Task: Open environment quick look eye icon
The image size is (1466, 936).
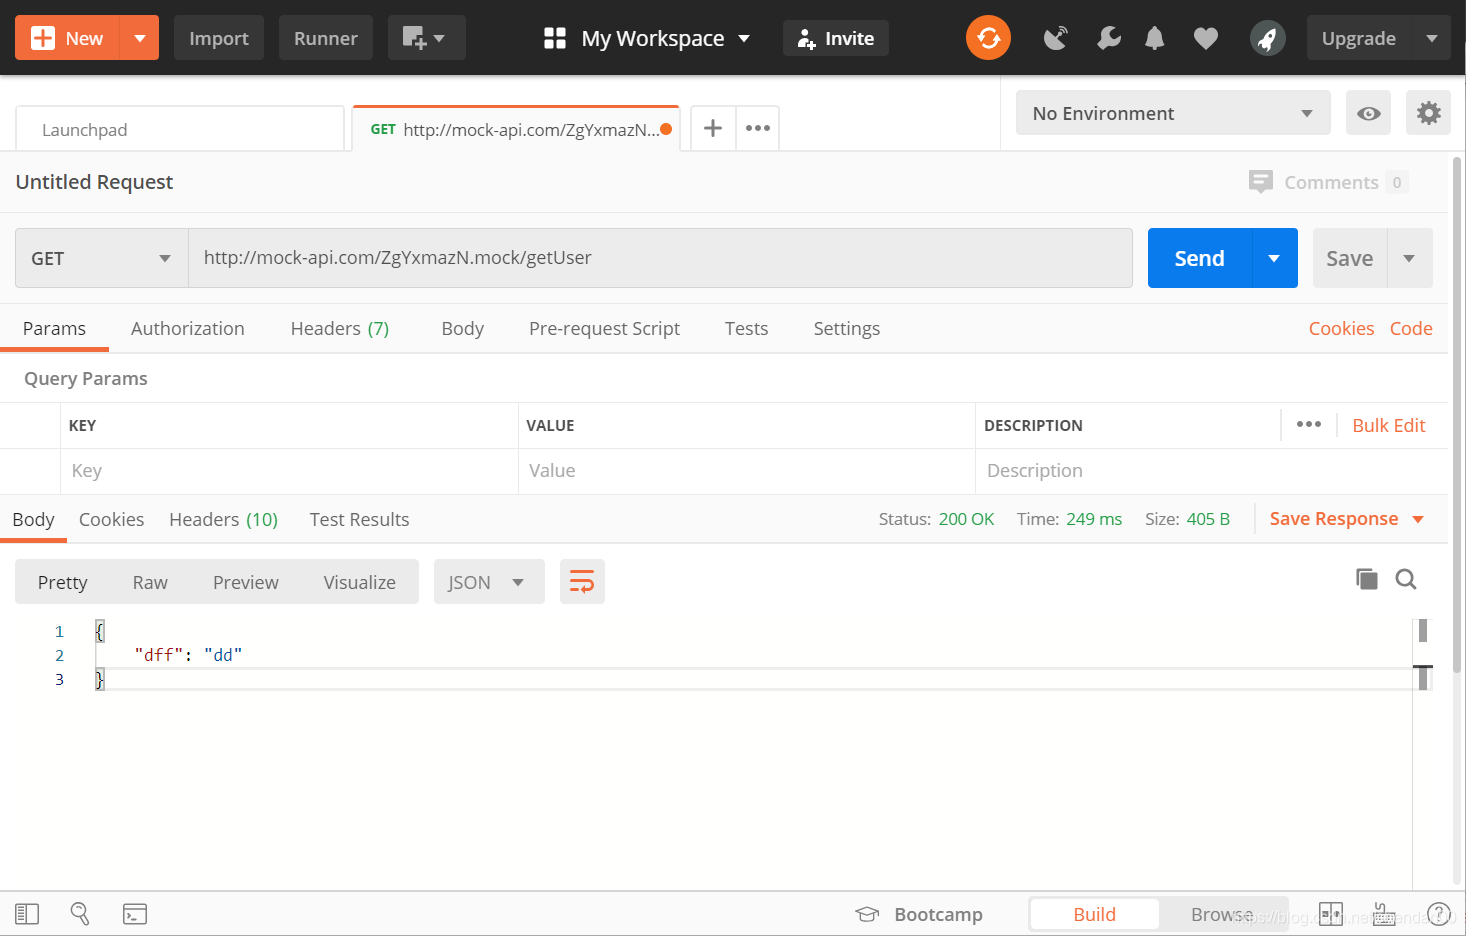Action: pyautogui.click(x=1369, y=113)
